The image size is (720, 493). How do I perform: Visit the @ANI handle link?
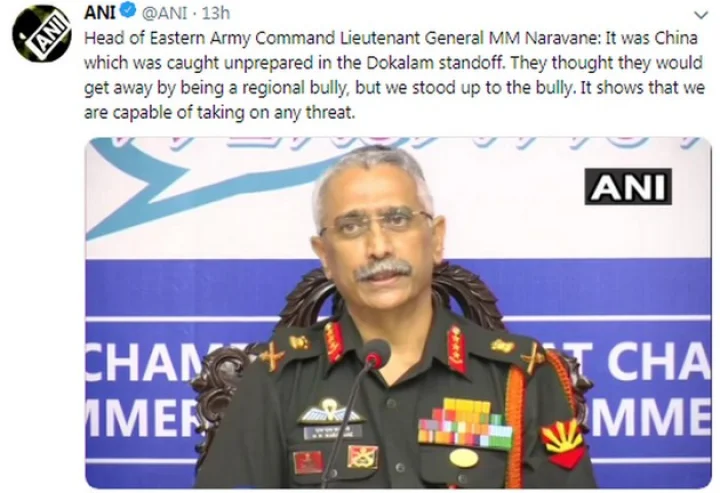pos(164,13)
